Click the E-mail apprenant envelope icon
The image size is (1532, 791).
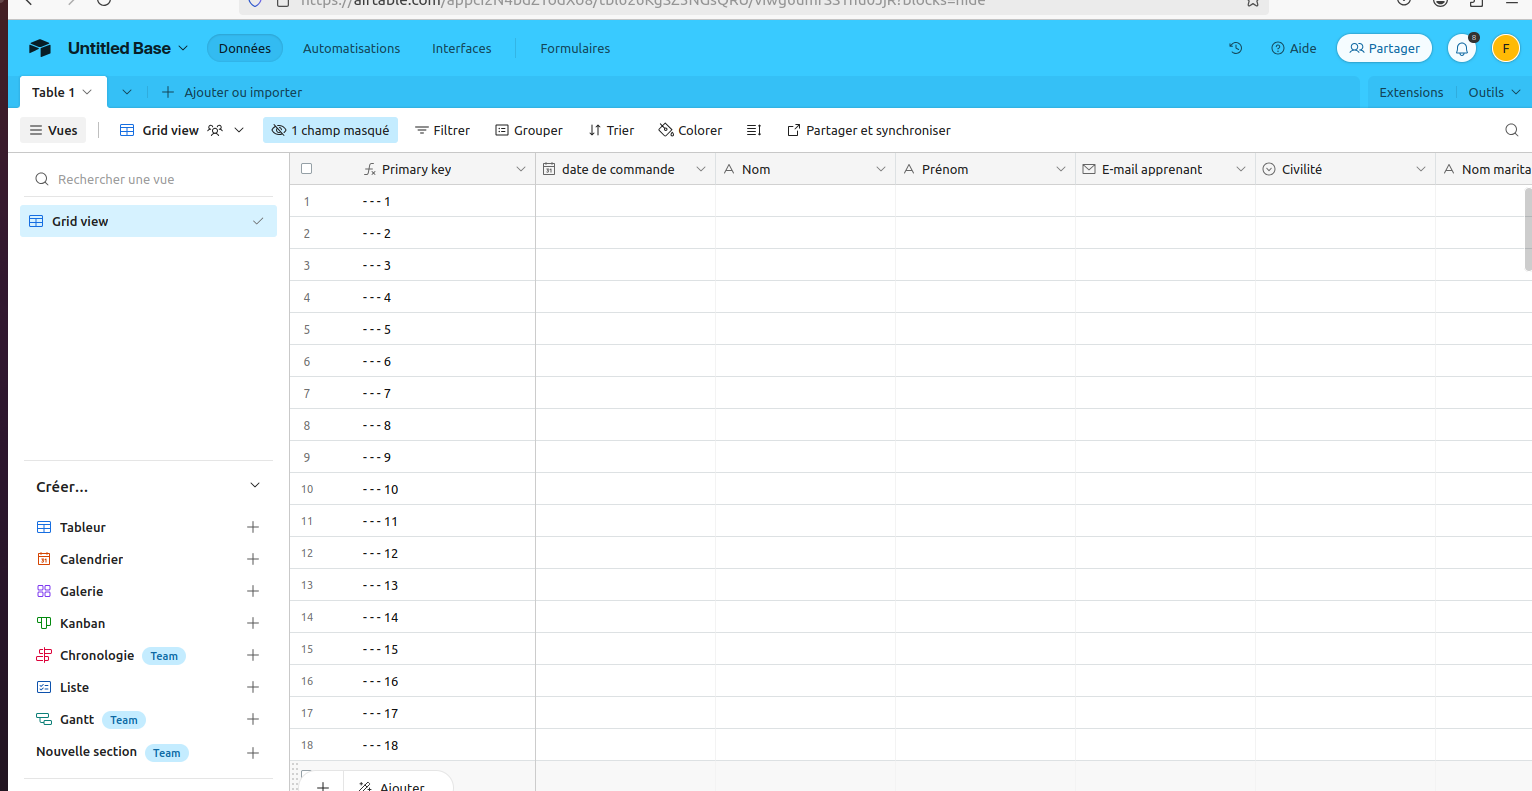1089,169
